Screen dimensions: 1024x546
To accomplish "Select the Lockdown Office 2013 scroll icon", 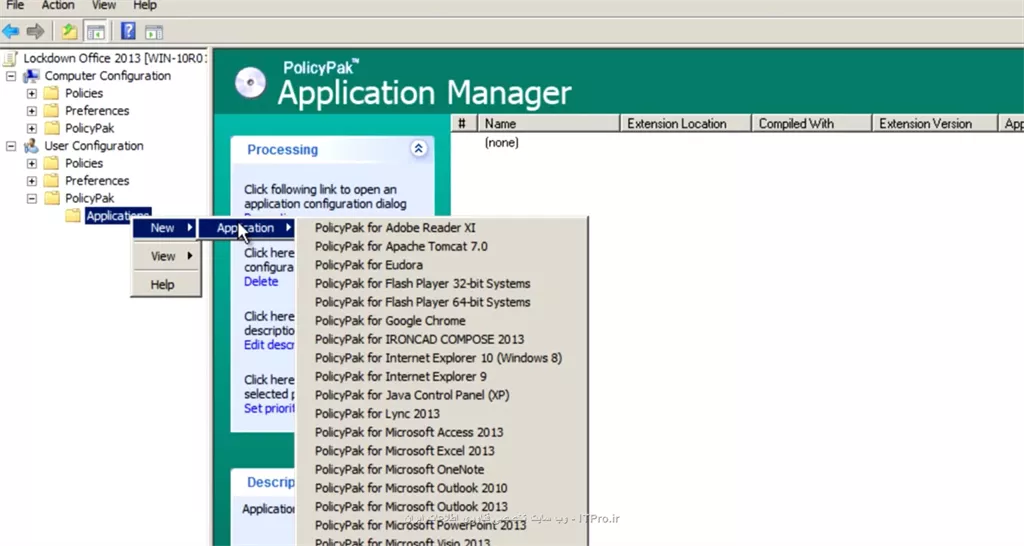I will [x=10, y=59].
